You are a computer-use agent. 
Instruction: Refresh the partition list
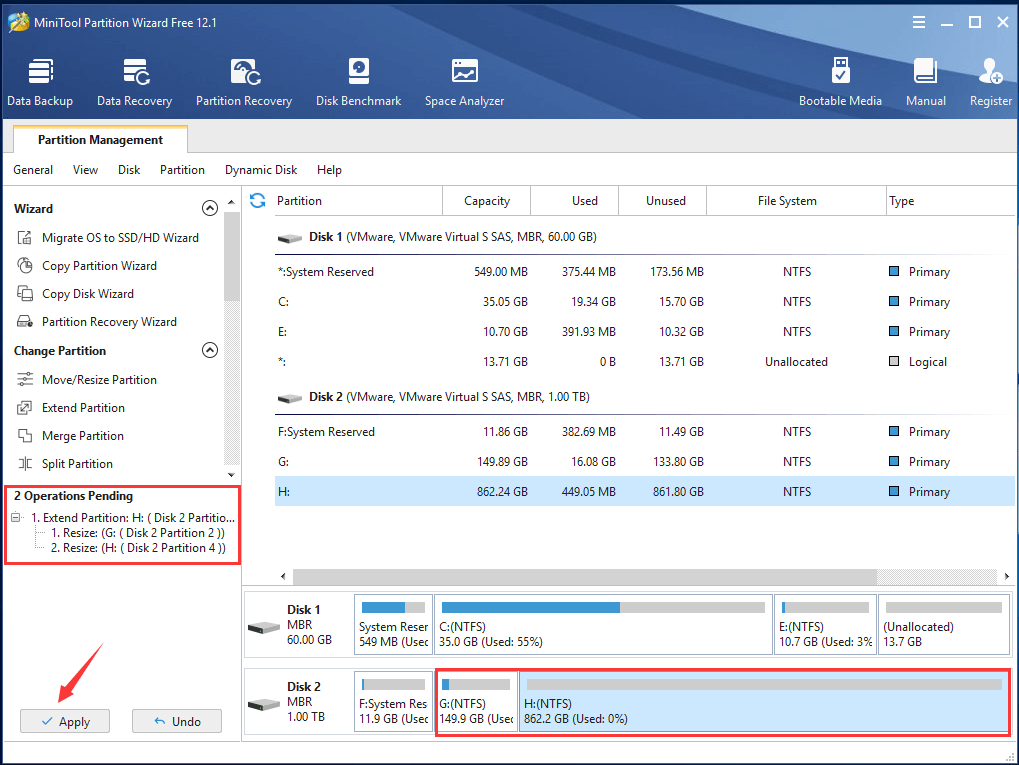[x=257, y=201]
